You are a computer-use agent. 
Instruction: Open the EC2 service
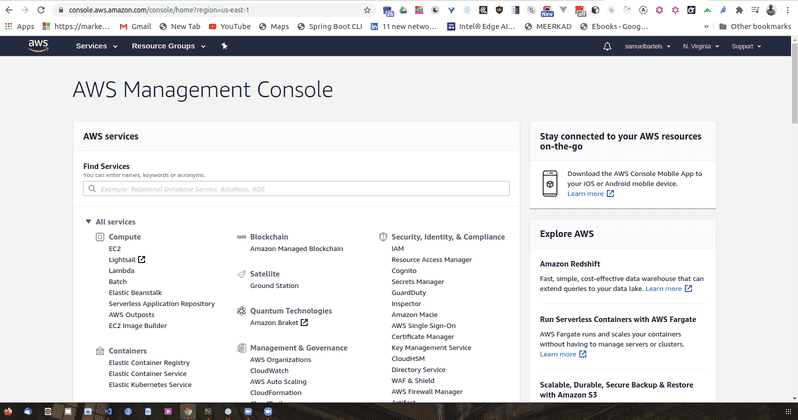click(x=115, y=248)
